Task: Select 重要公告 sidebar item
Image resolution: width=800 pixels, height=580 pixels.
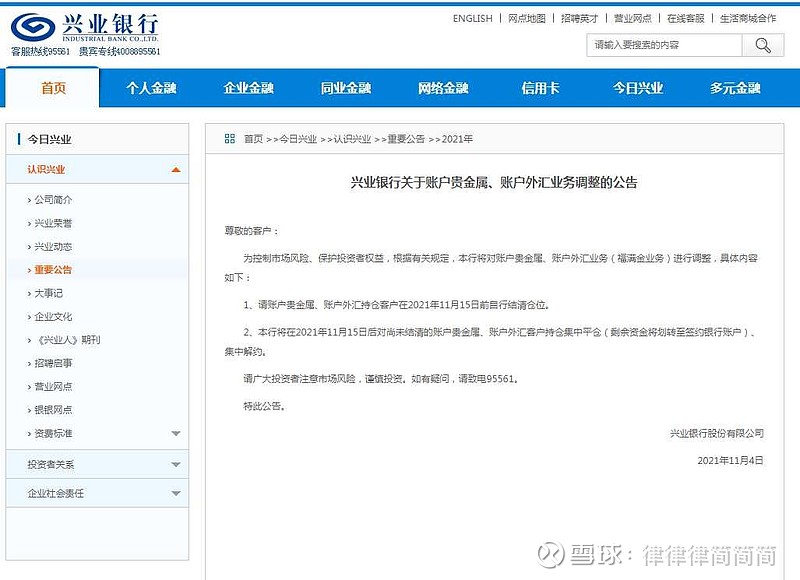Action: tap(53, 269)
